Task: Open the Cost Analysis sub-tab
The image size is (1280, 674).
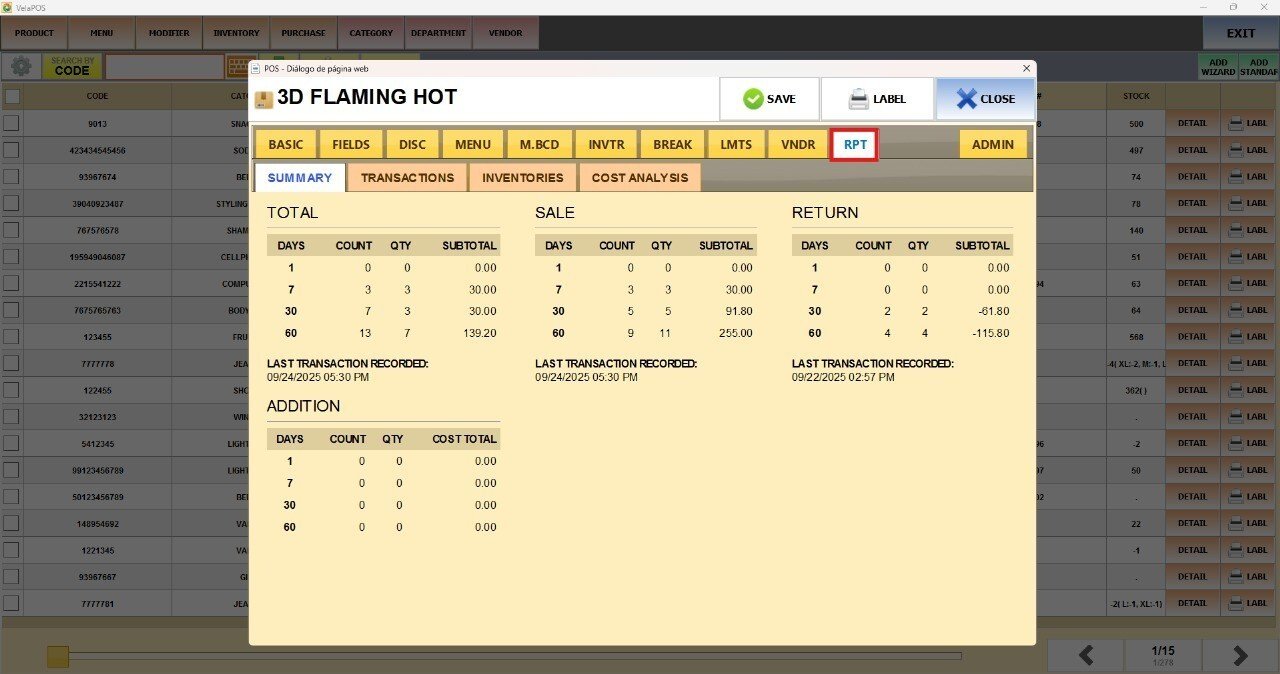Action: pos(640,178)
